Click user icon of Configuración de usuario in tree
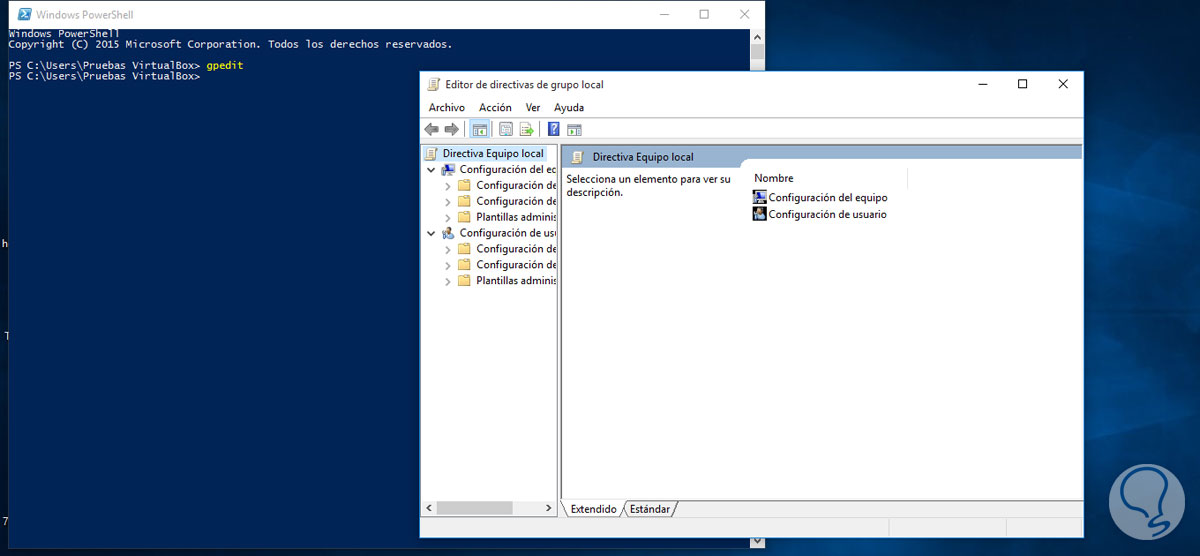This screenshot has height=556, width=1200. (449, 233)
